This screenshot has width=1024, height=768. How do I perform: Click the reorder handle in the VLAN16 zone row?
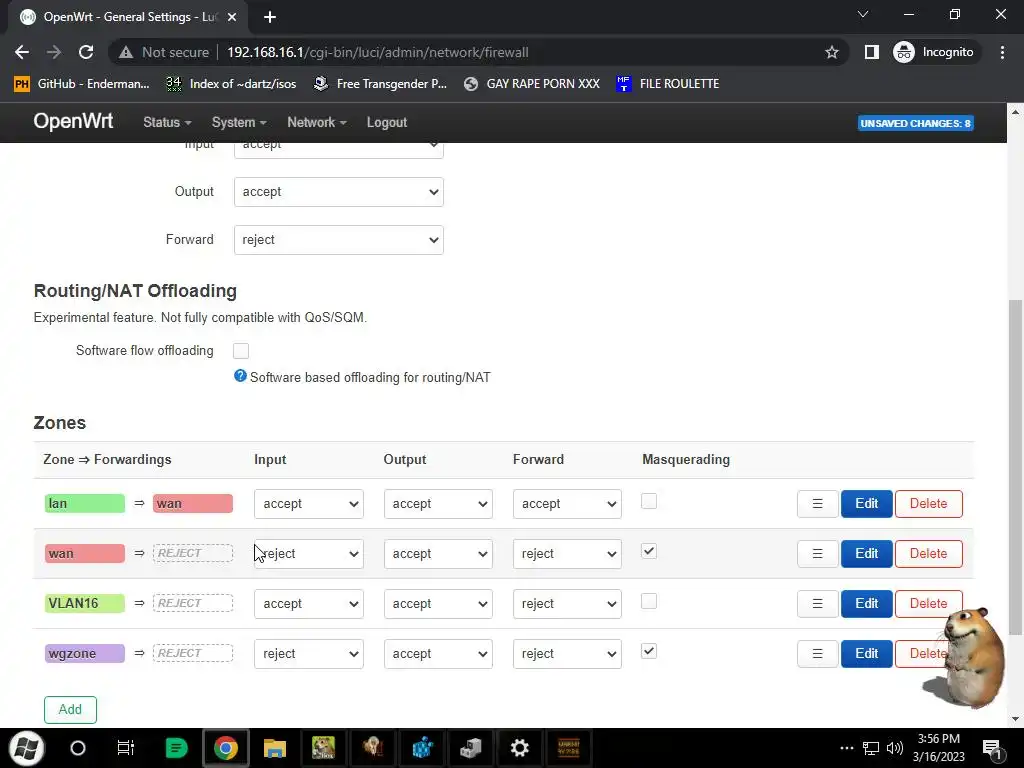[x=817, y=603]
